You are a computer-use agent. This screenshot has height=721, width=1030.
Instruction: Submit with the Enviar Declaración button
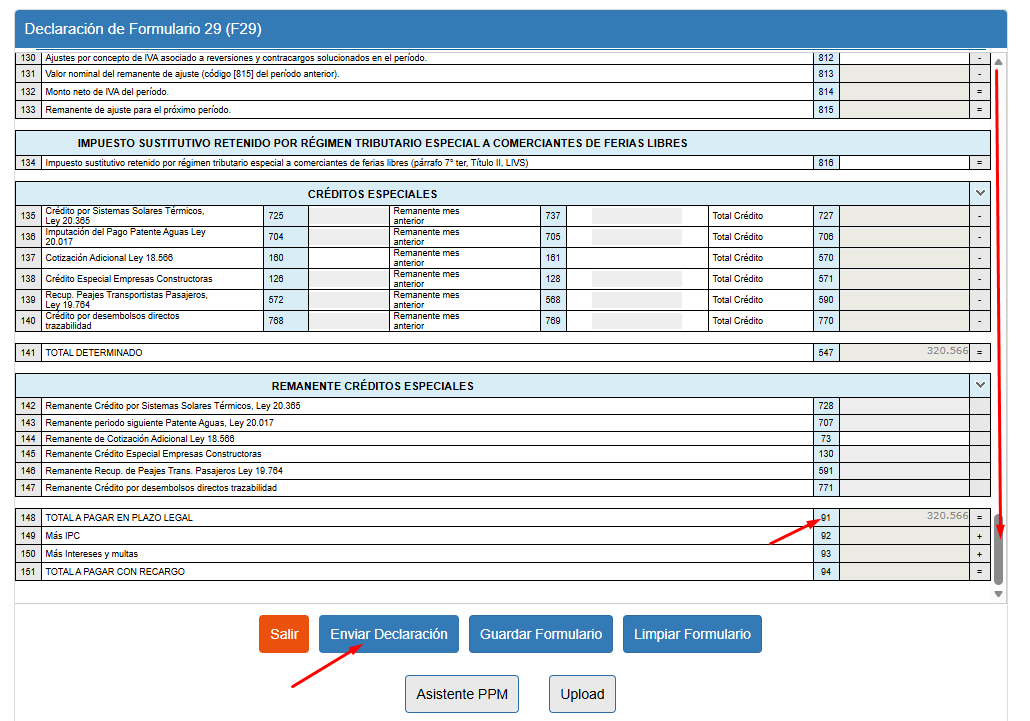point(389,634)
